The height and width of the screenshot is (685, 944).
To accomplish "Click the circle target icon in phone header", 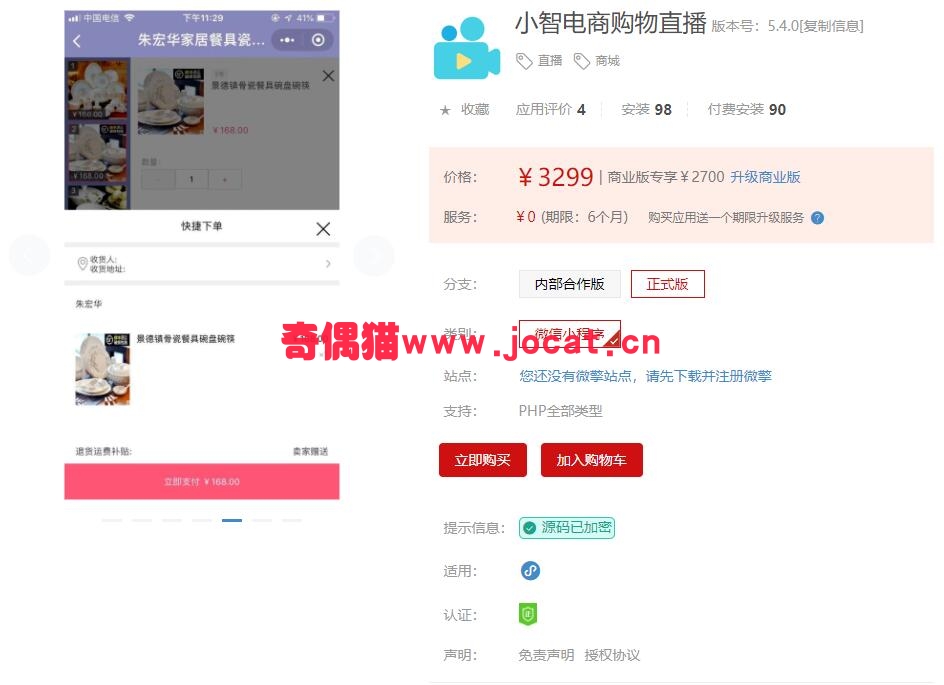I will 318,40.
